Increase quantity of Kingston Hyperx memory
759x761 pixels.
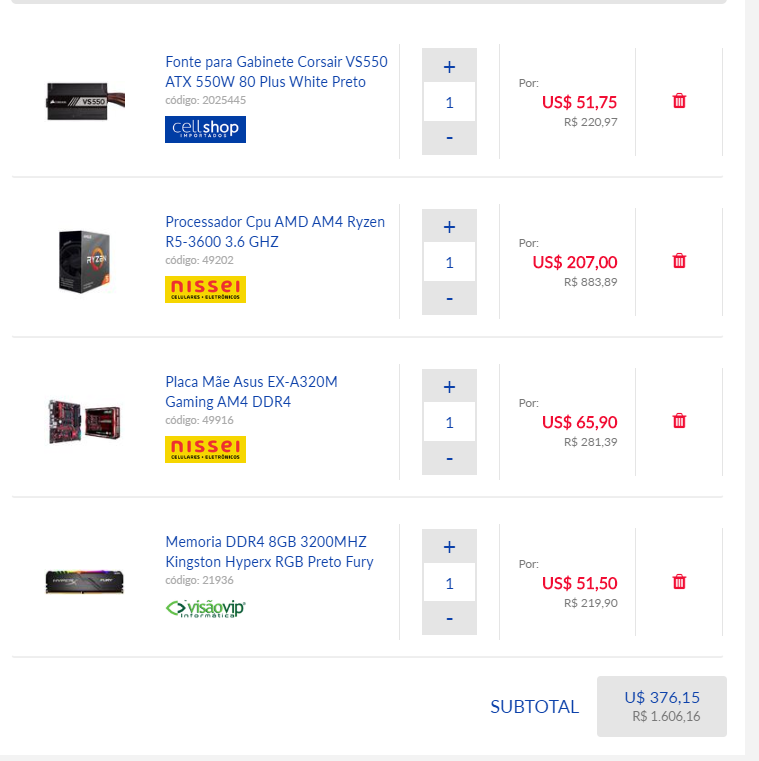tap(449, 547)
